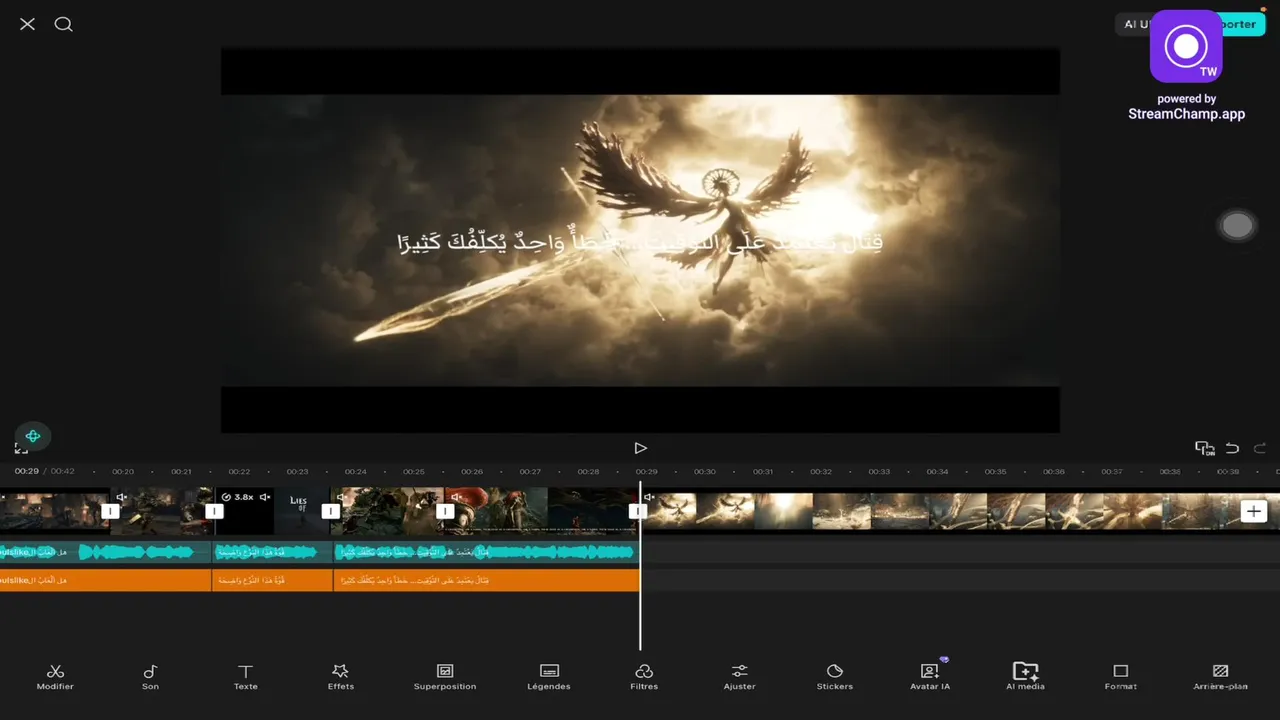Select the middle orange caption clip
The height and width of the screenshot is (720, 1280).
coord(272,580)
